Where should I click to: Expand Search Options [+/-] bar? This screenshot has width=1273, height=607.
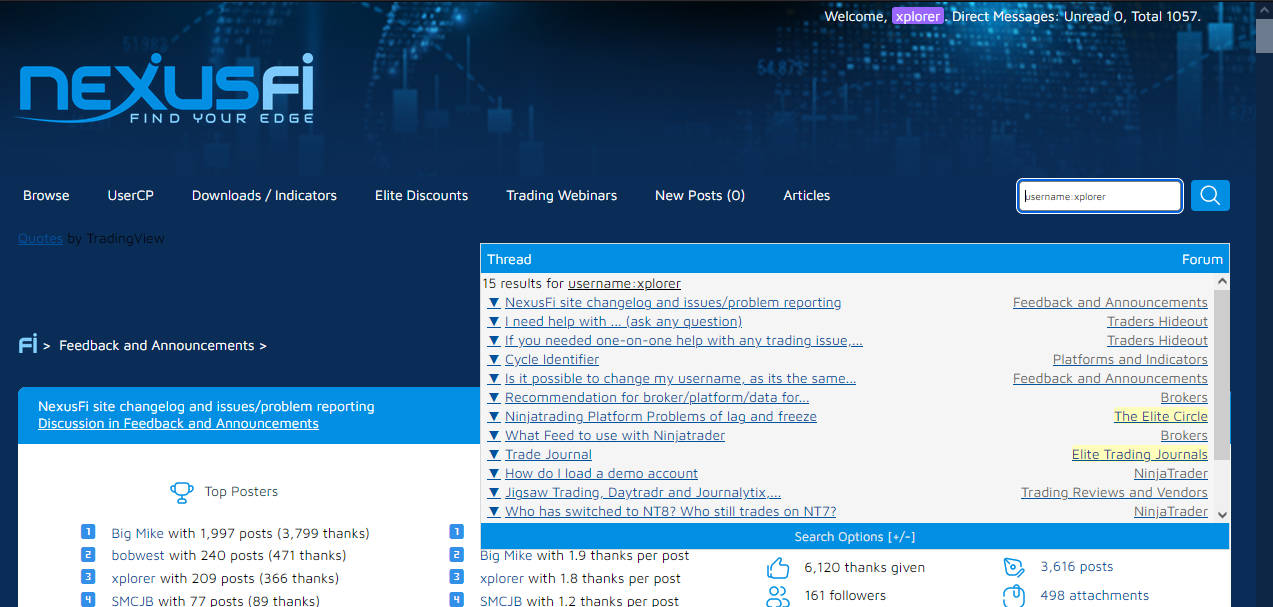tap(855, 537)
